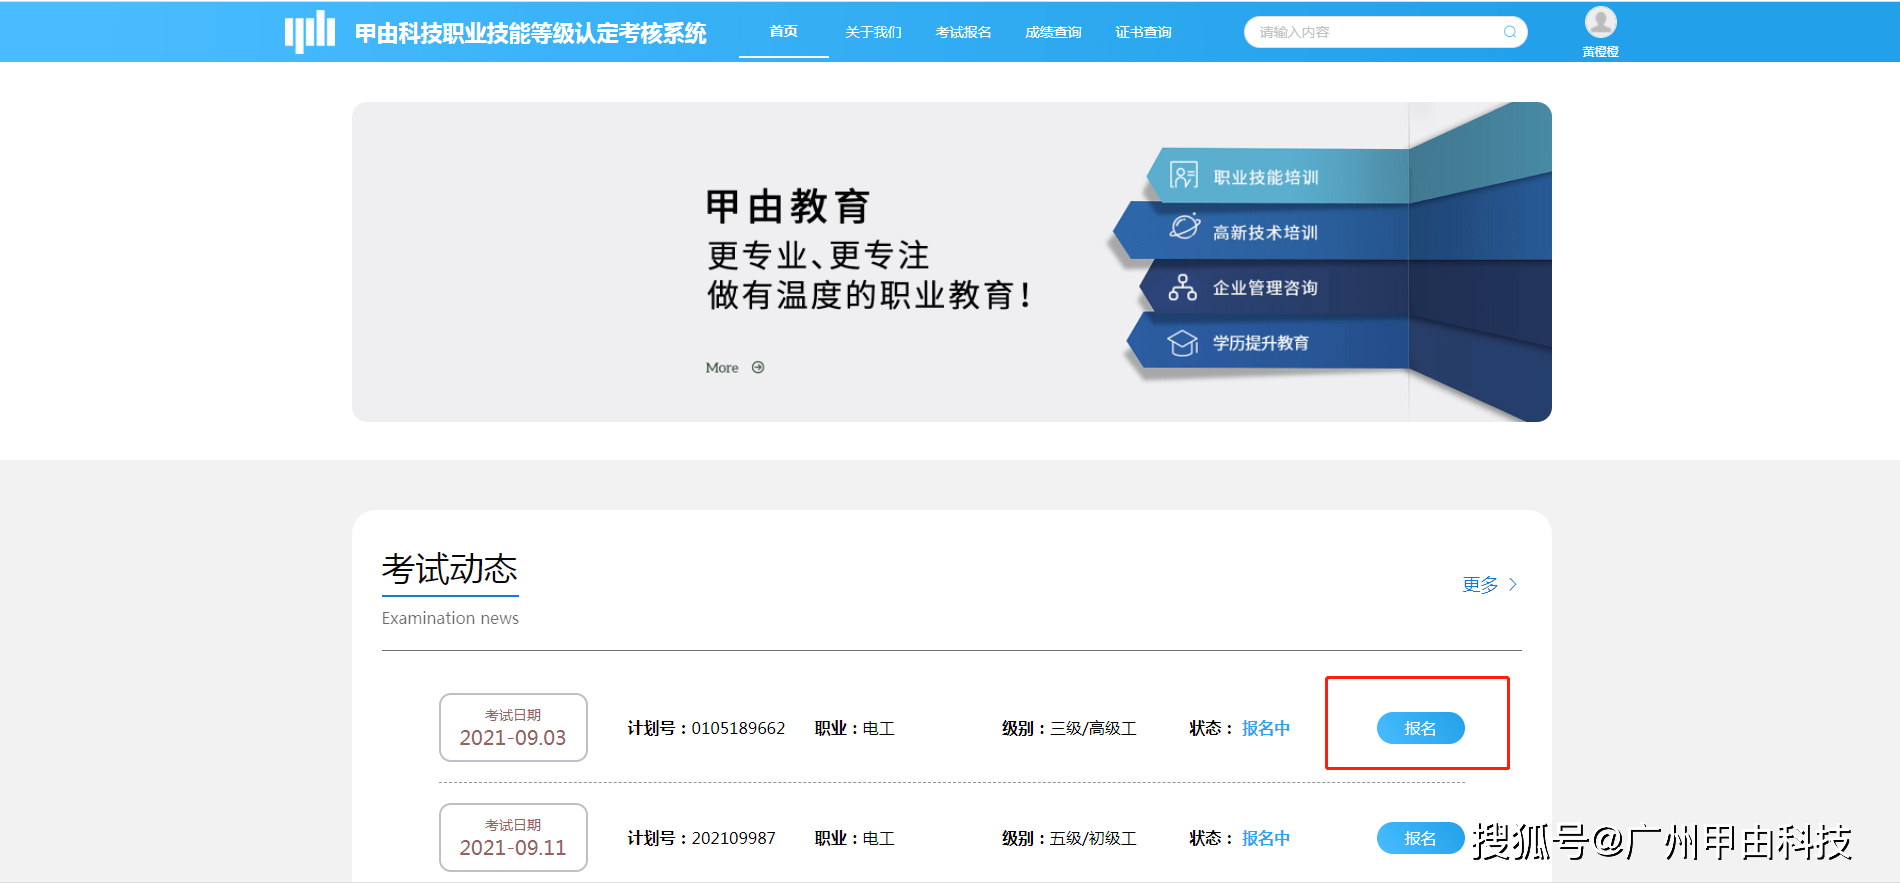Click the username under the avatar

(x=1600, y=51)
